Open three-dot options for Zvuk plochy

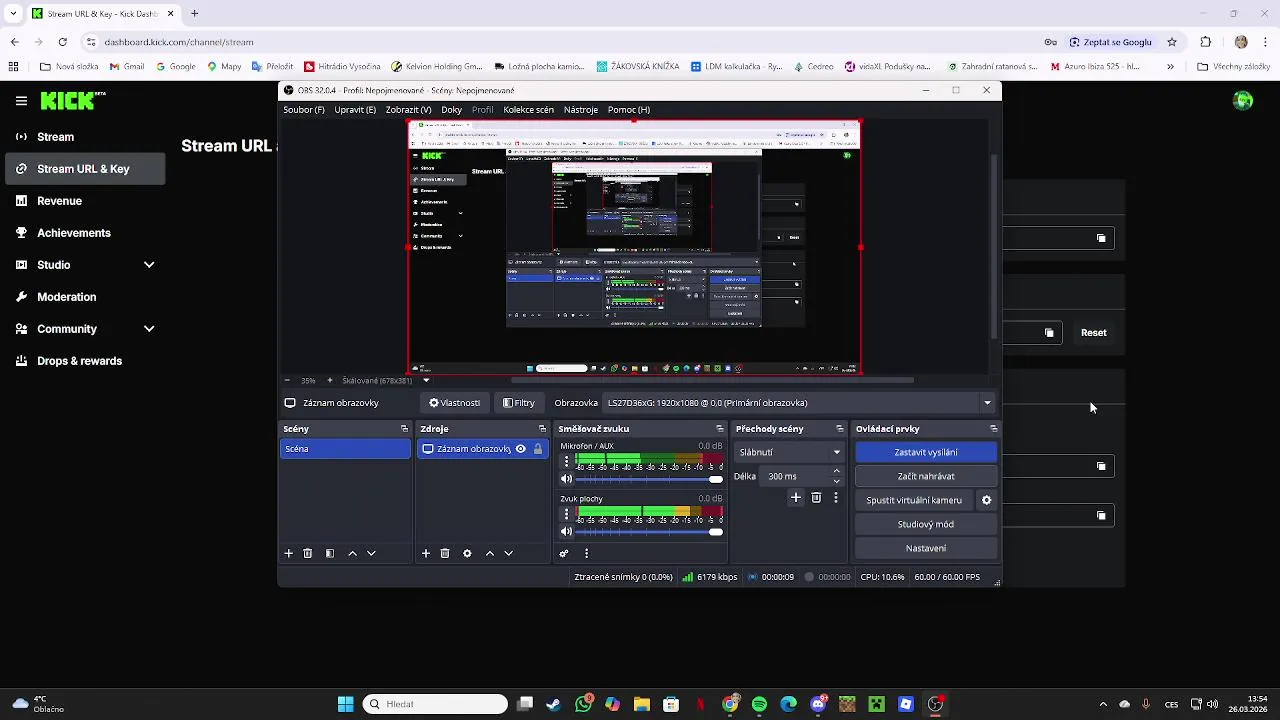coord(566,515)
